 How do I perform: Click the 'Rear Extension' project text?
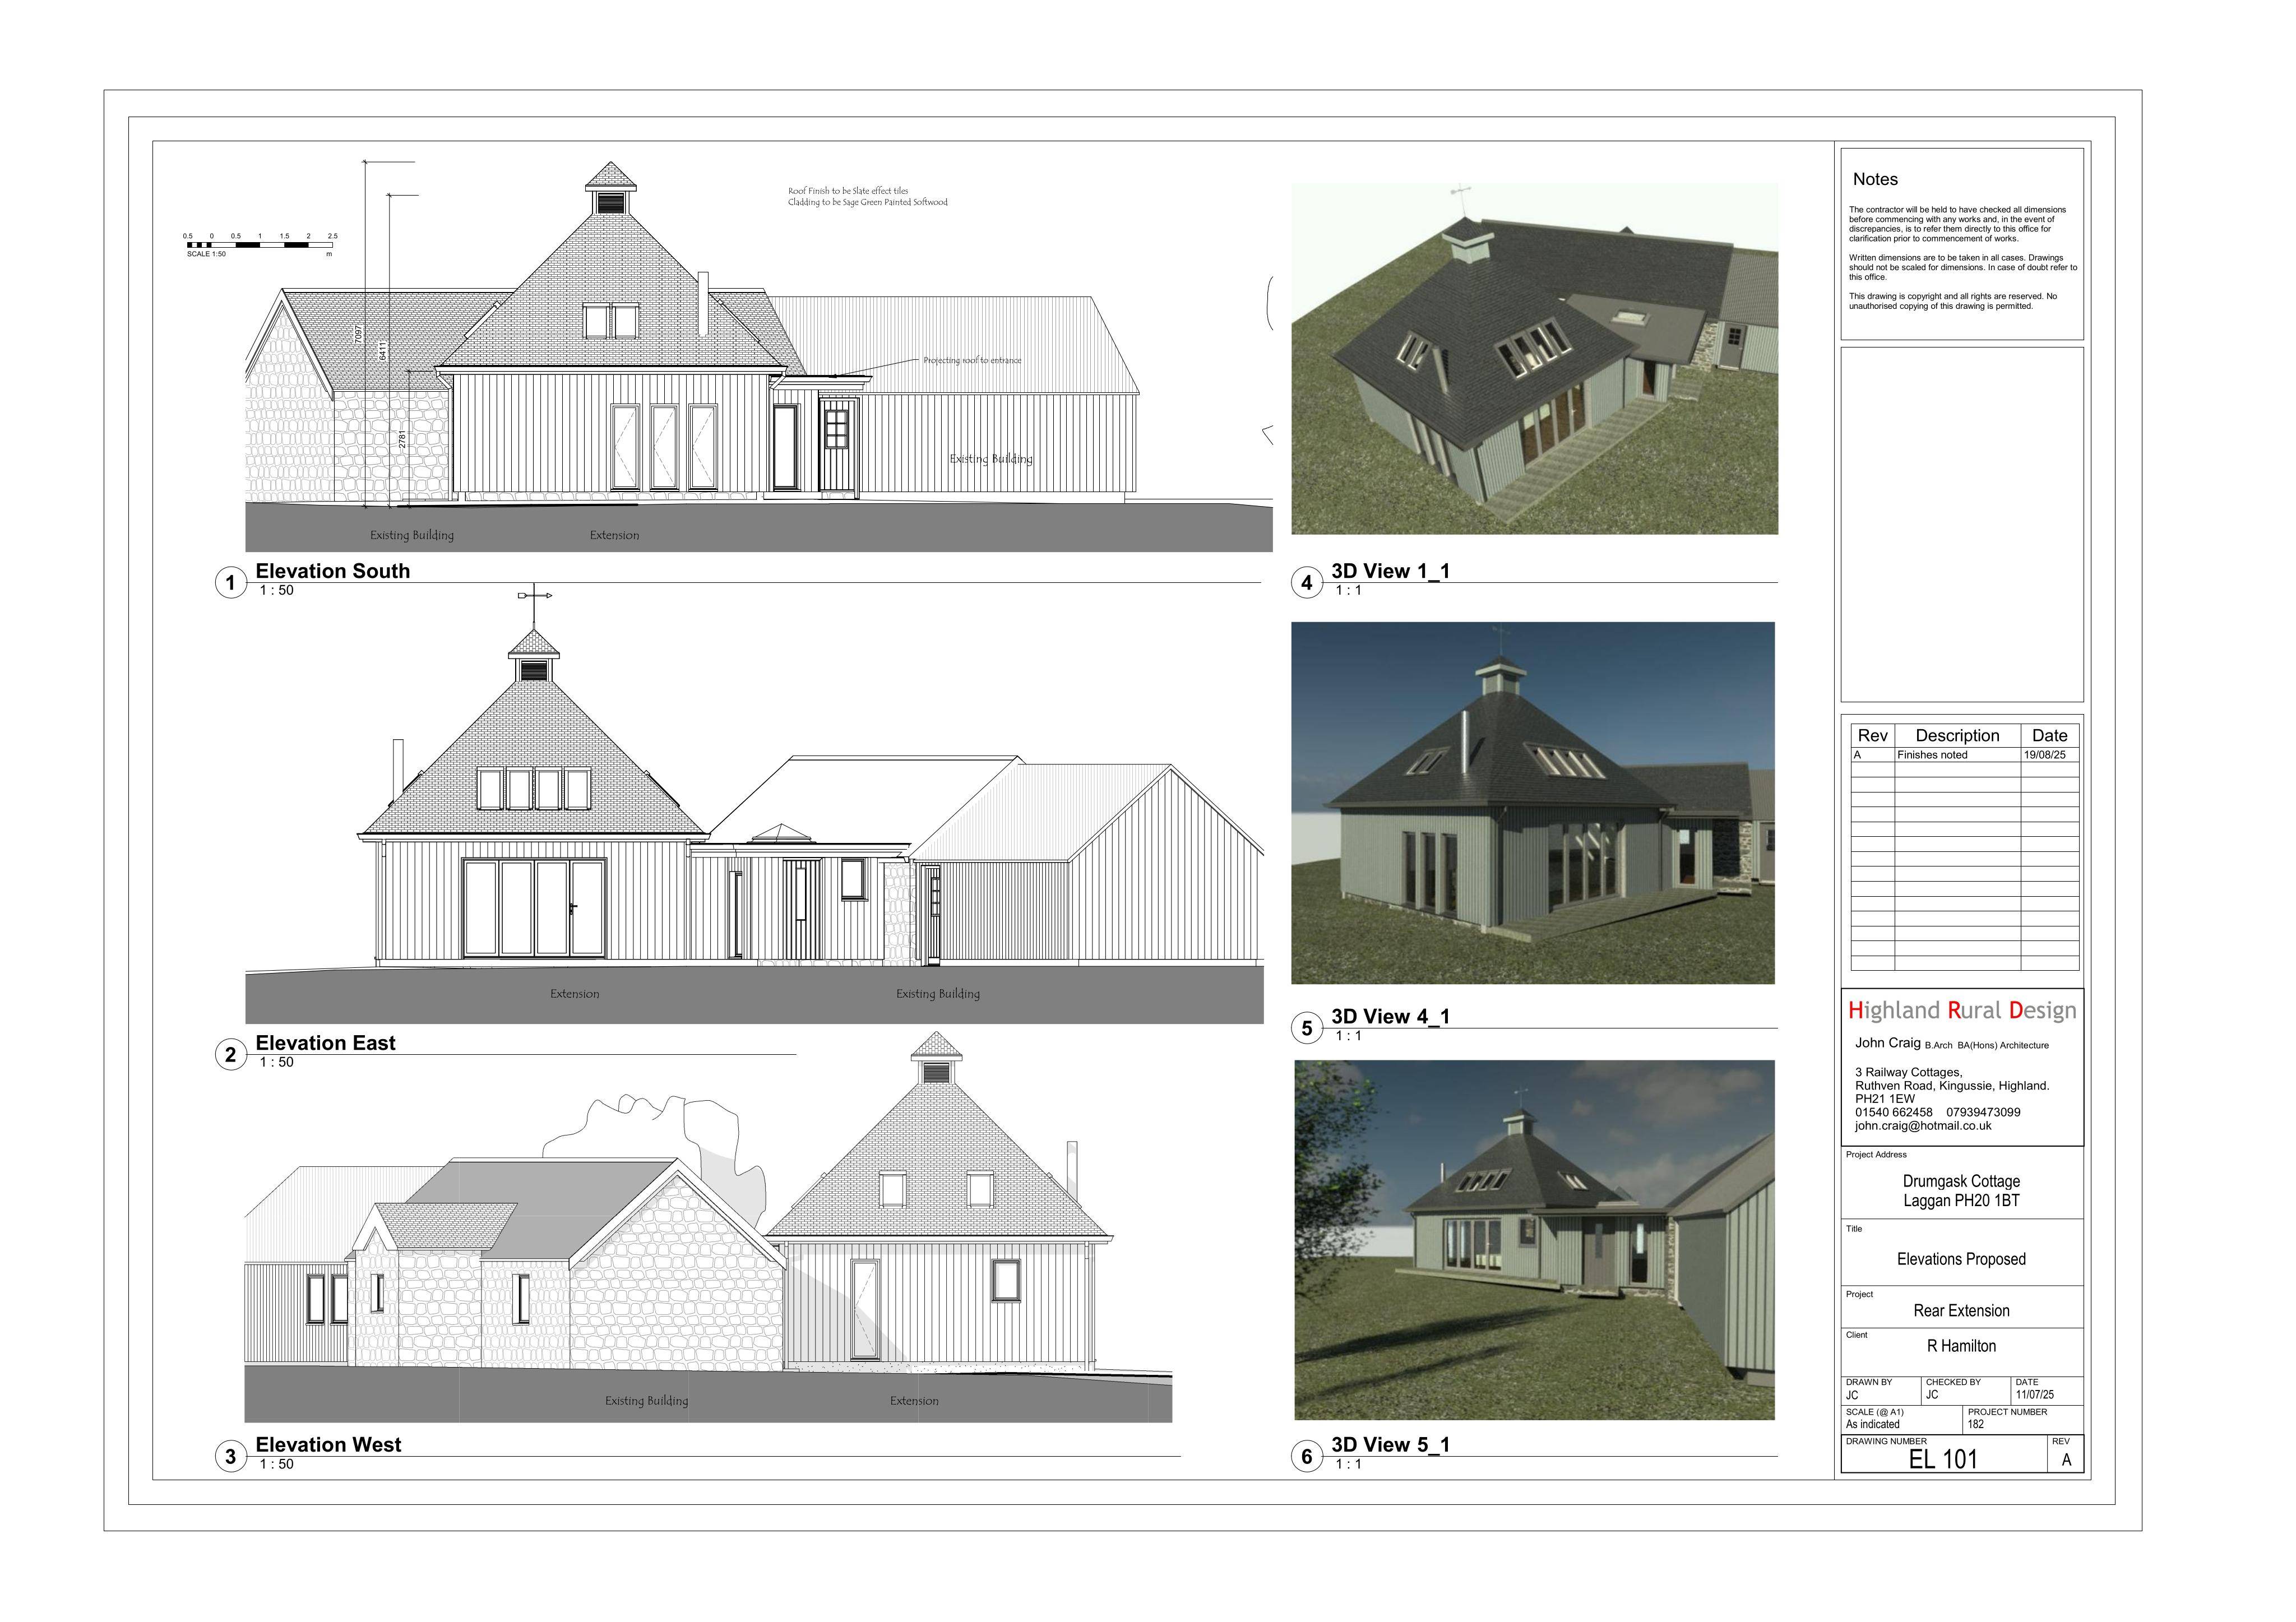point(1961,1311)
